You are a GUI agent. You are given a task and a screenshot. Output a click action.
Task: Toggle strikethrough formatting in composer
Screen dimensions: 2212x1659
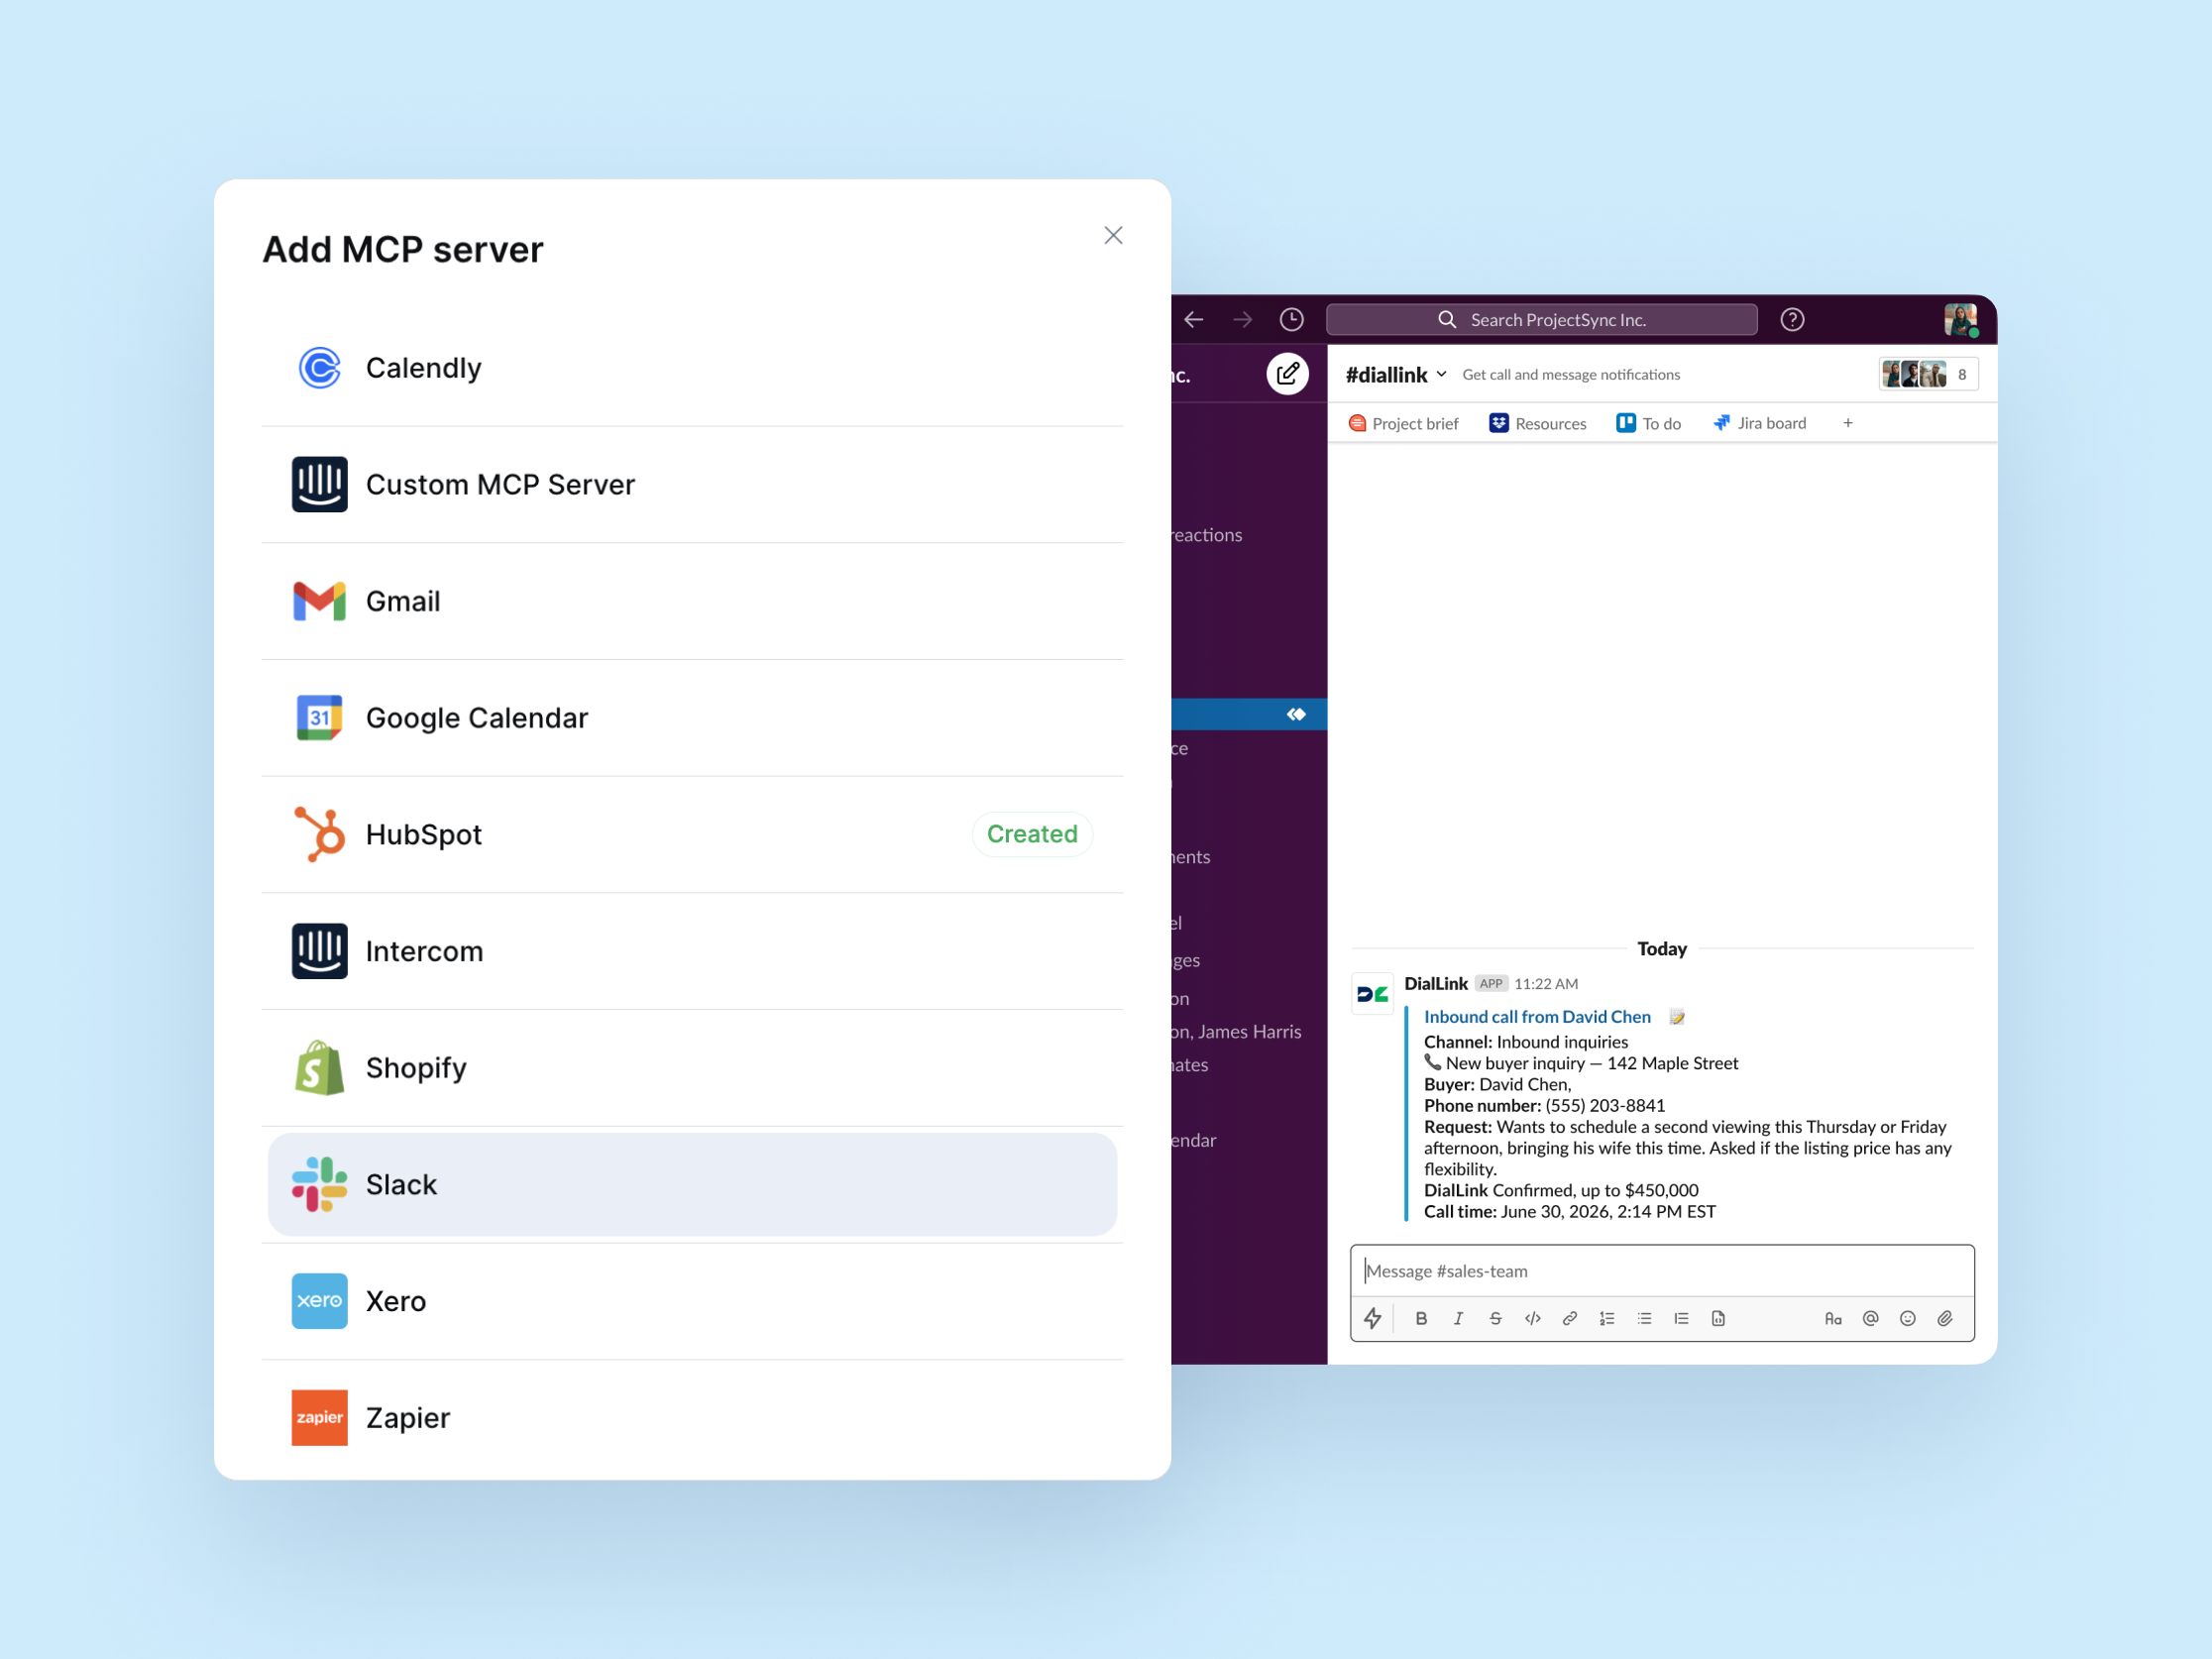click(1495, 1319)
